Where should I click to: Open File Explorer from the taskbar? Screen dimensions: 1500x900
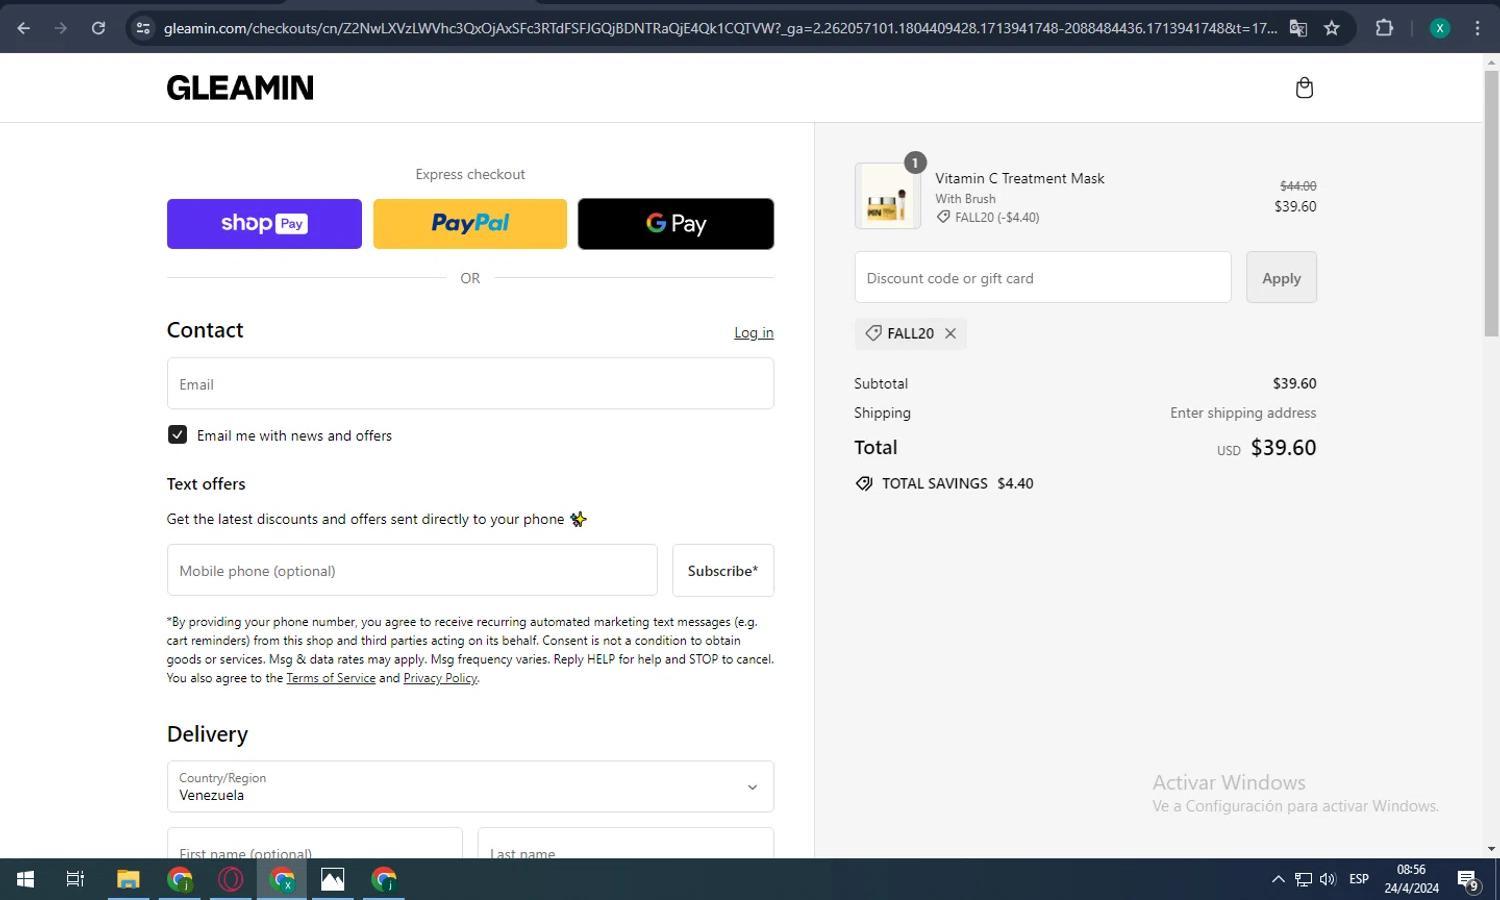(x=128, y=879)
